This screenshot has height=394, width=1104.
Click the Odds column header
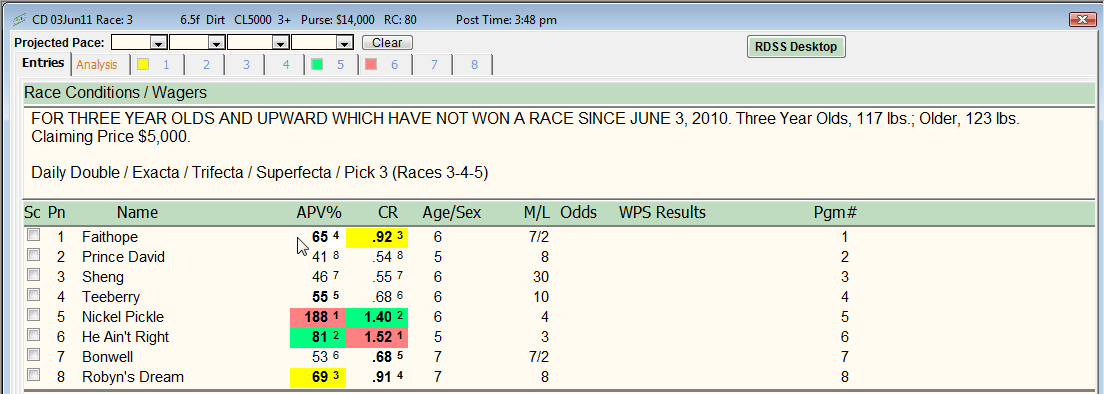579,212
